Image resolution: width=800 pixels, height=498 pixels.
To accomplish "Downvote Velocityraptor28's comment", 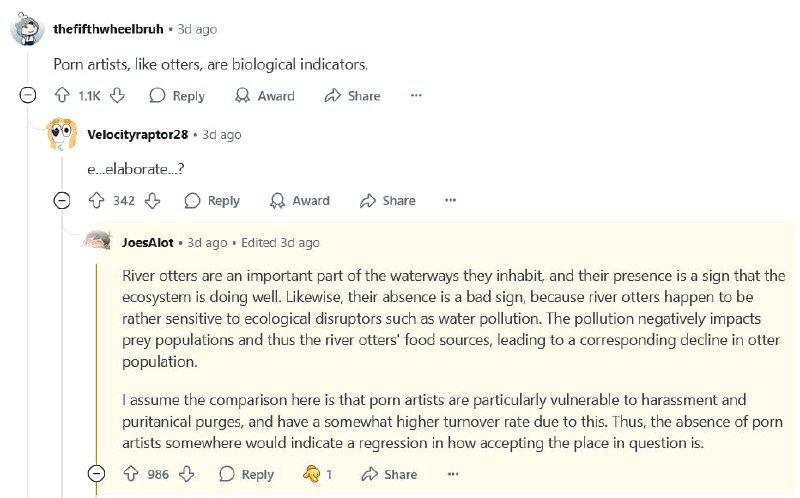I will (152, 201).
